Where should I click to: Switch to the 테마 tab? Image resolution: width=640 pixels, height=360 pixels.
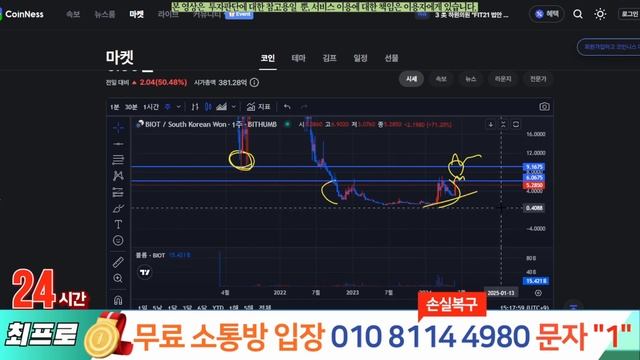[298, 58]
